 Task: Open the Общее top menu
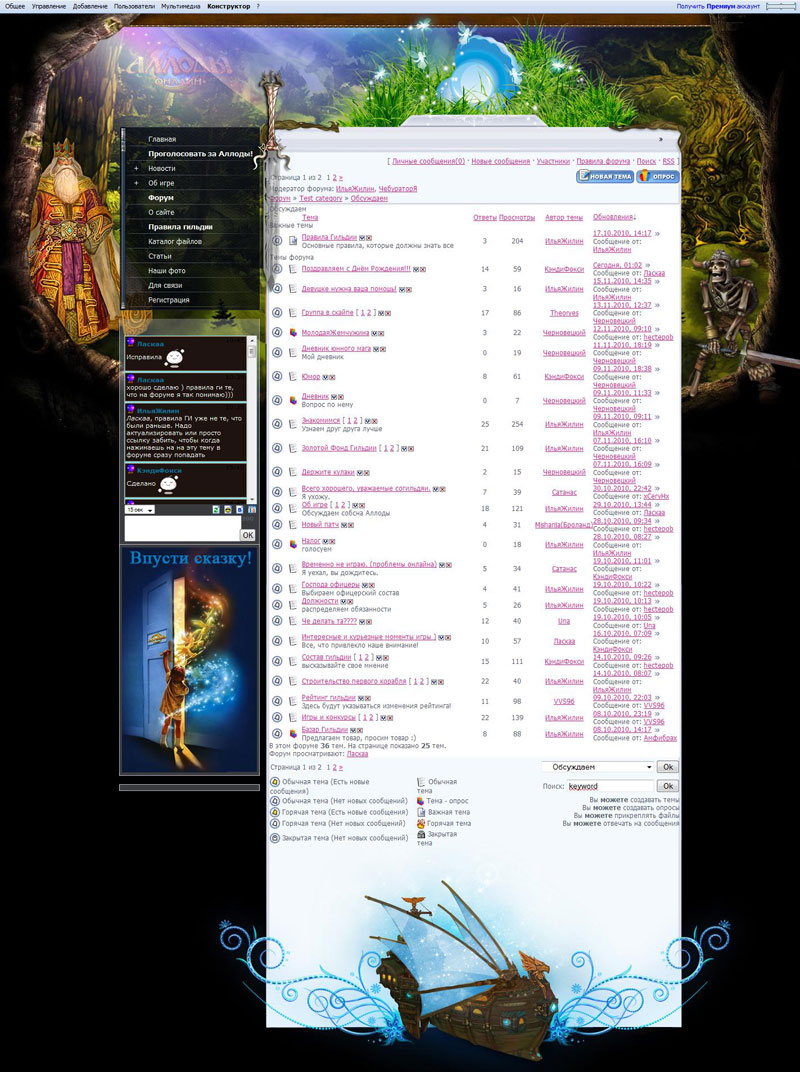click(14, 6)
